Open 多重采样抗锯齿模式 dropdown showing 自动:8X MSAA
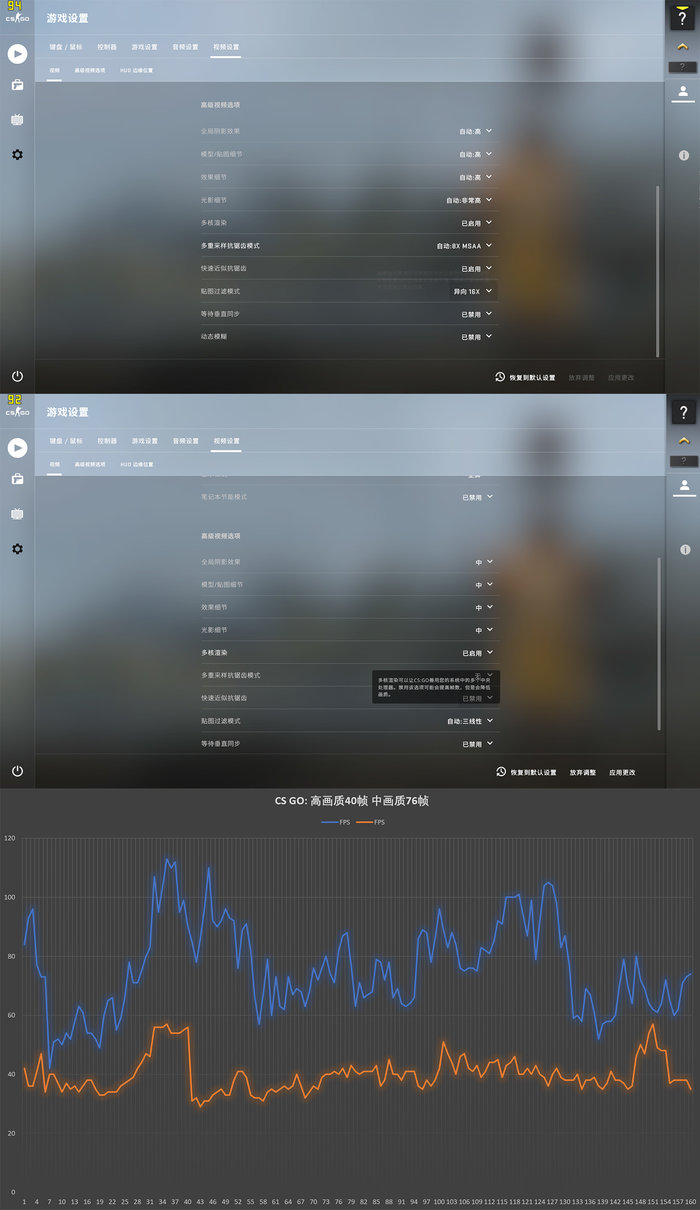The height and width of the screenshot is (1210, 700). click(x=465, y=245)
